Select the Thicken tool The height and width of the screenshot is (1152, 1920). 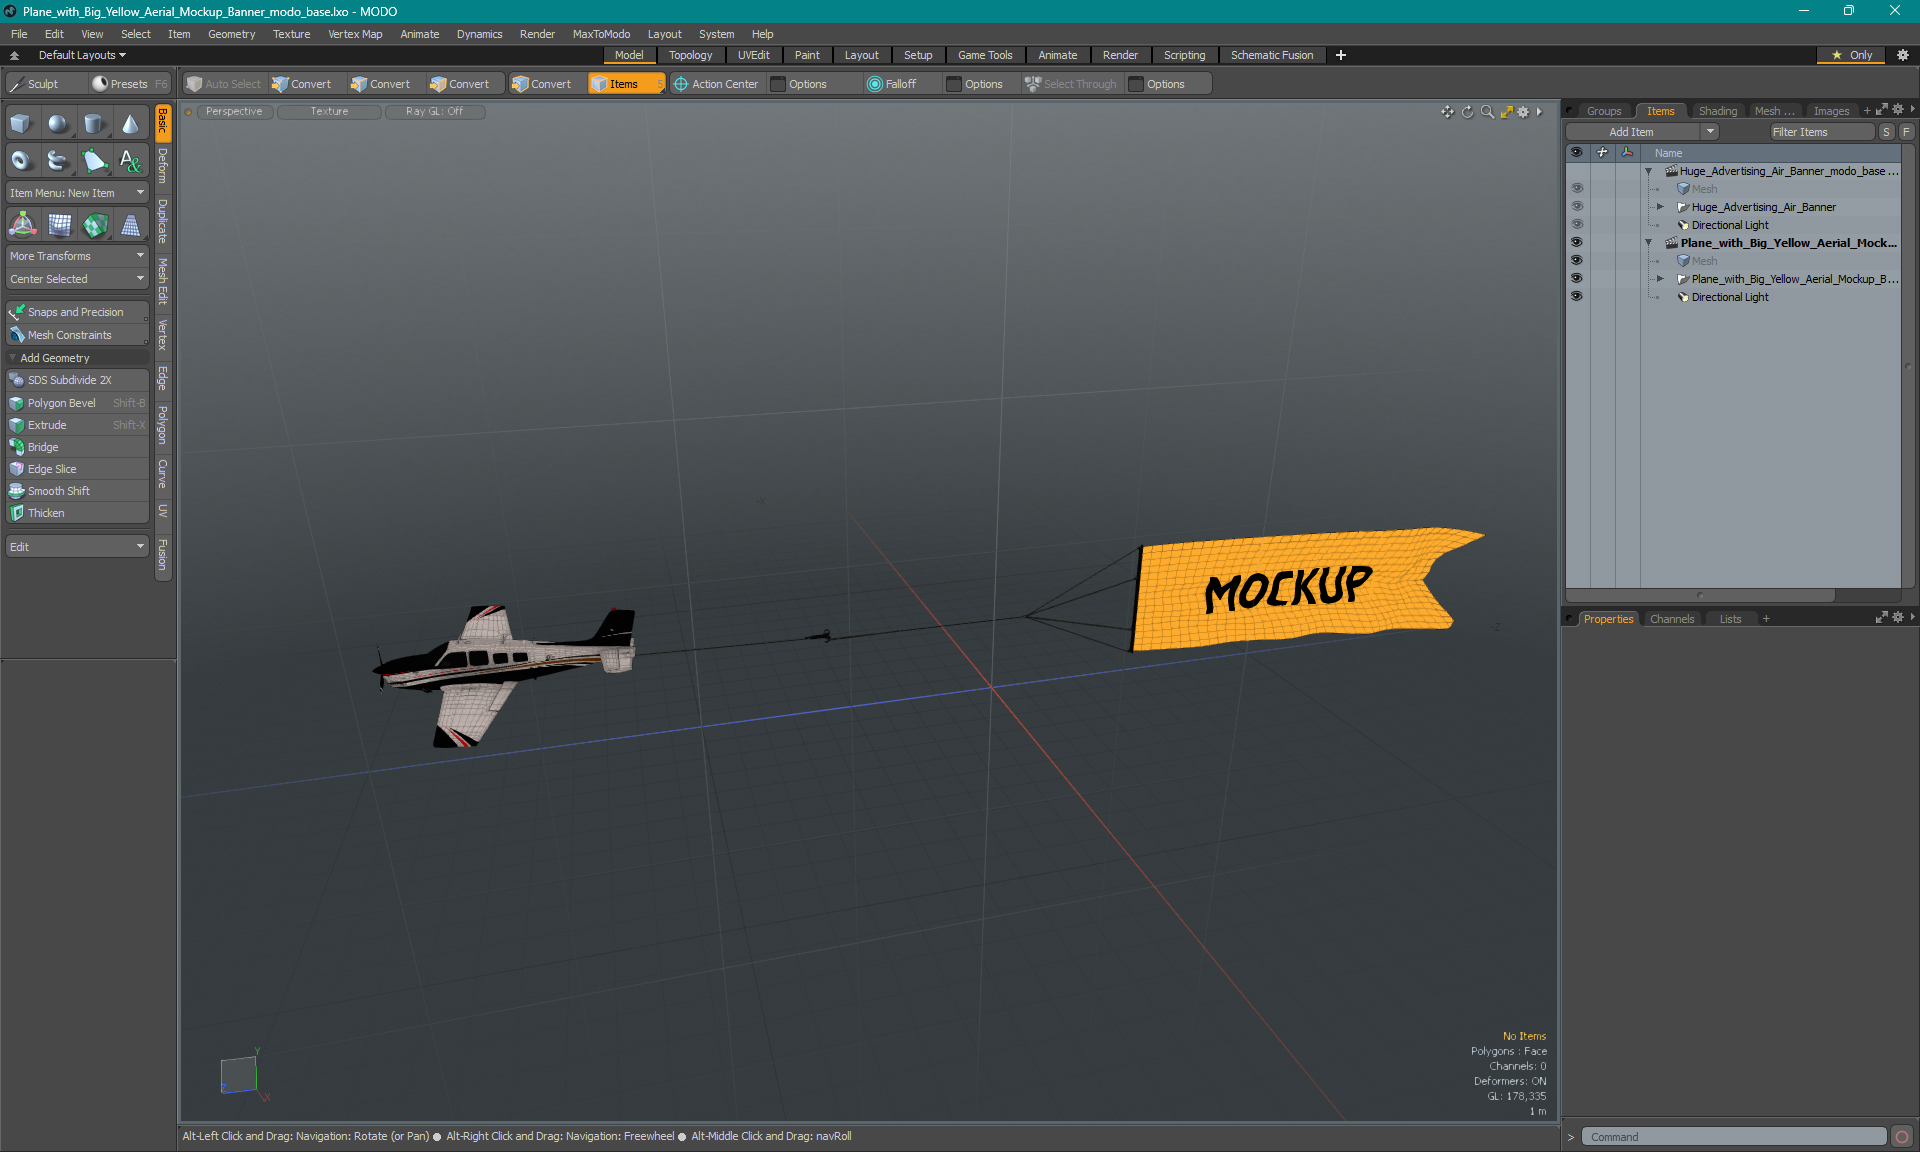point(75,512)
